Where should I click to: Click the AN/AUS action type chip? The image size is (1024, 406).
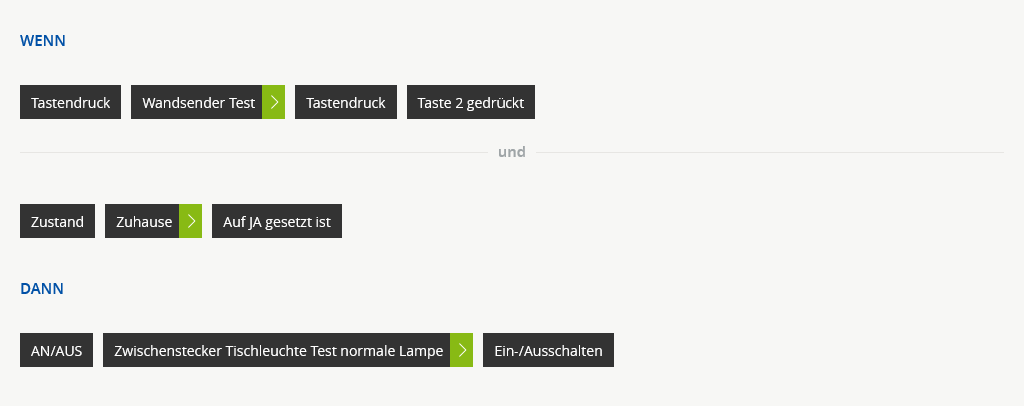pos(56,351)
